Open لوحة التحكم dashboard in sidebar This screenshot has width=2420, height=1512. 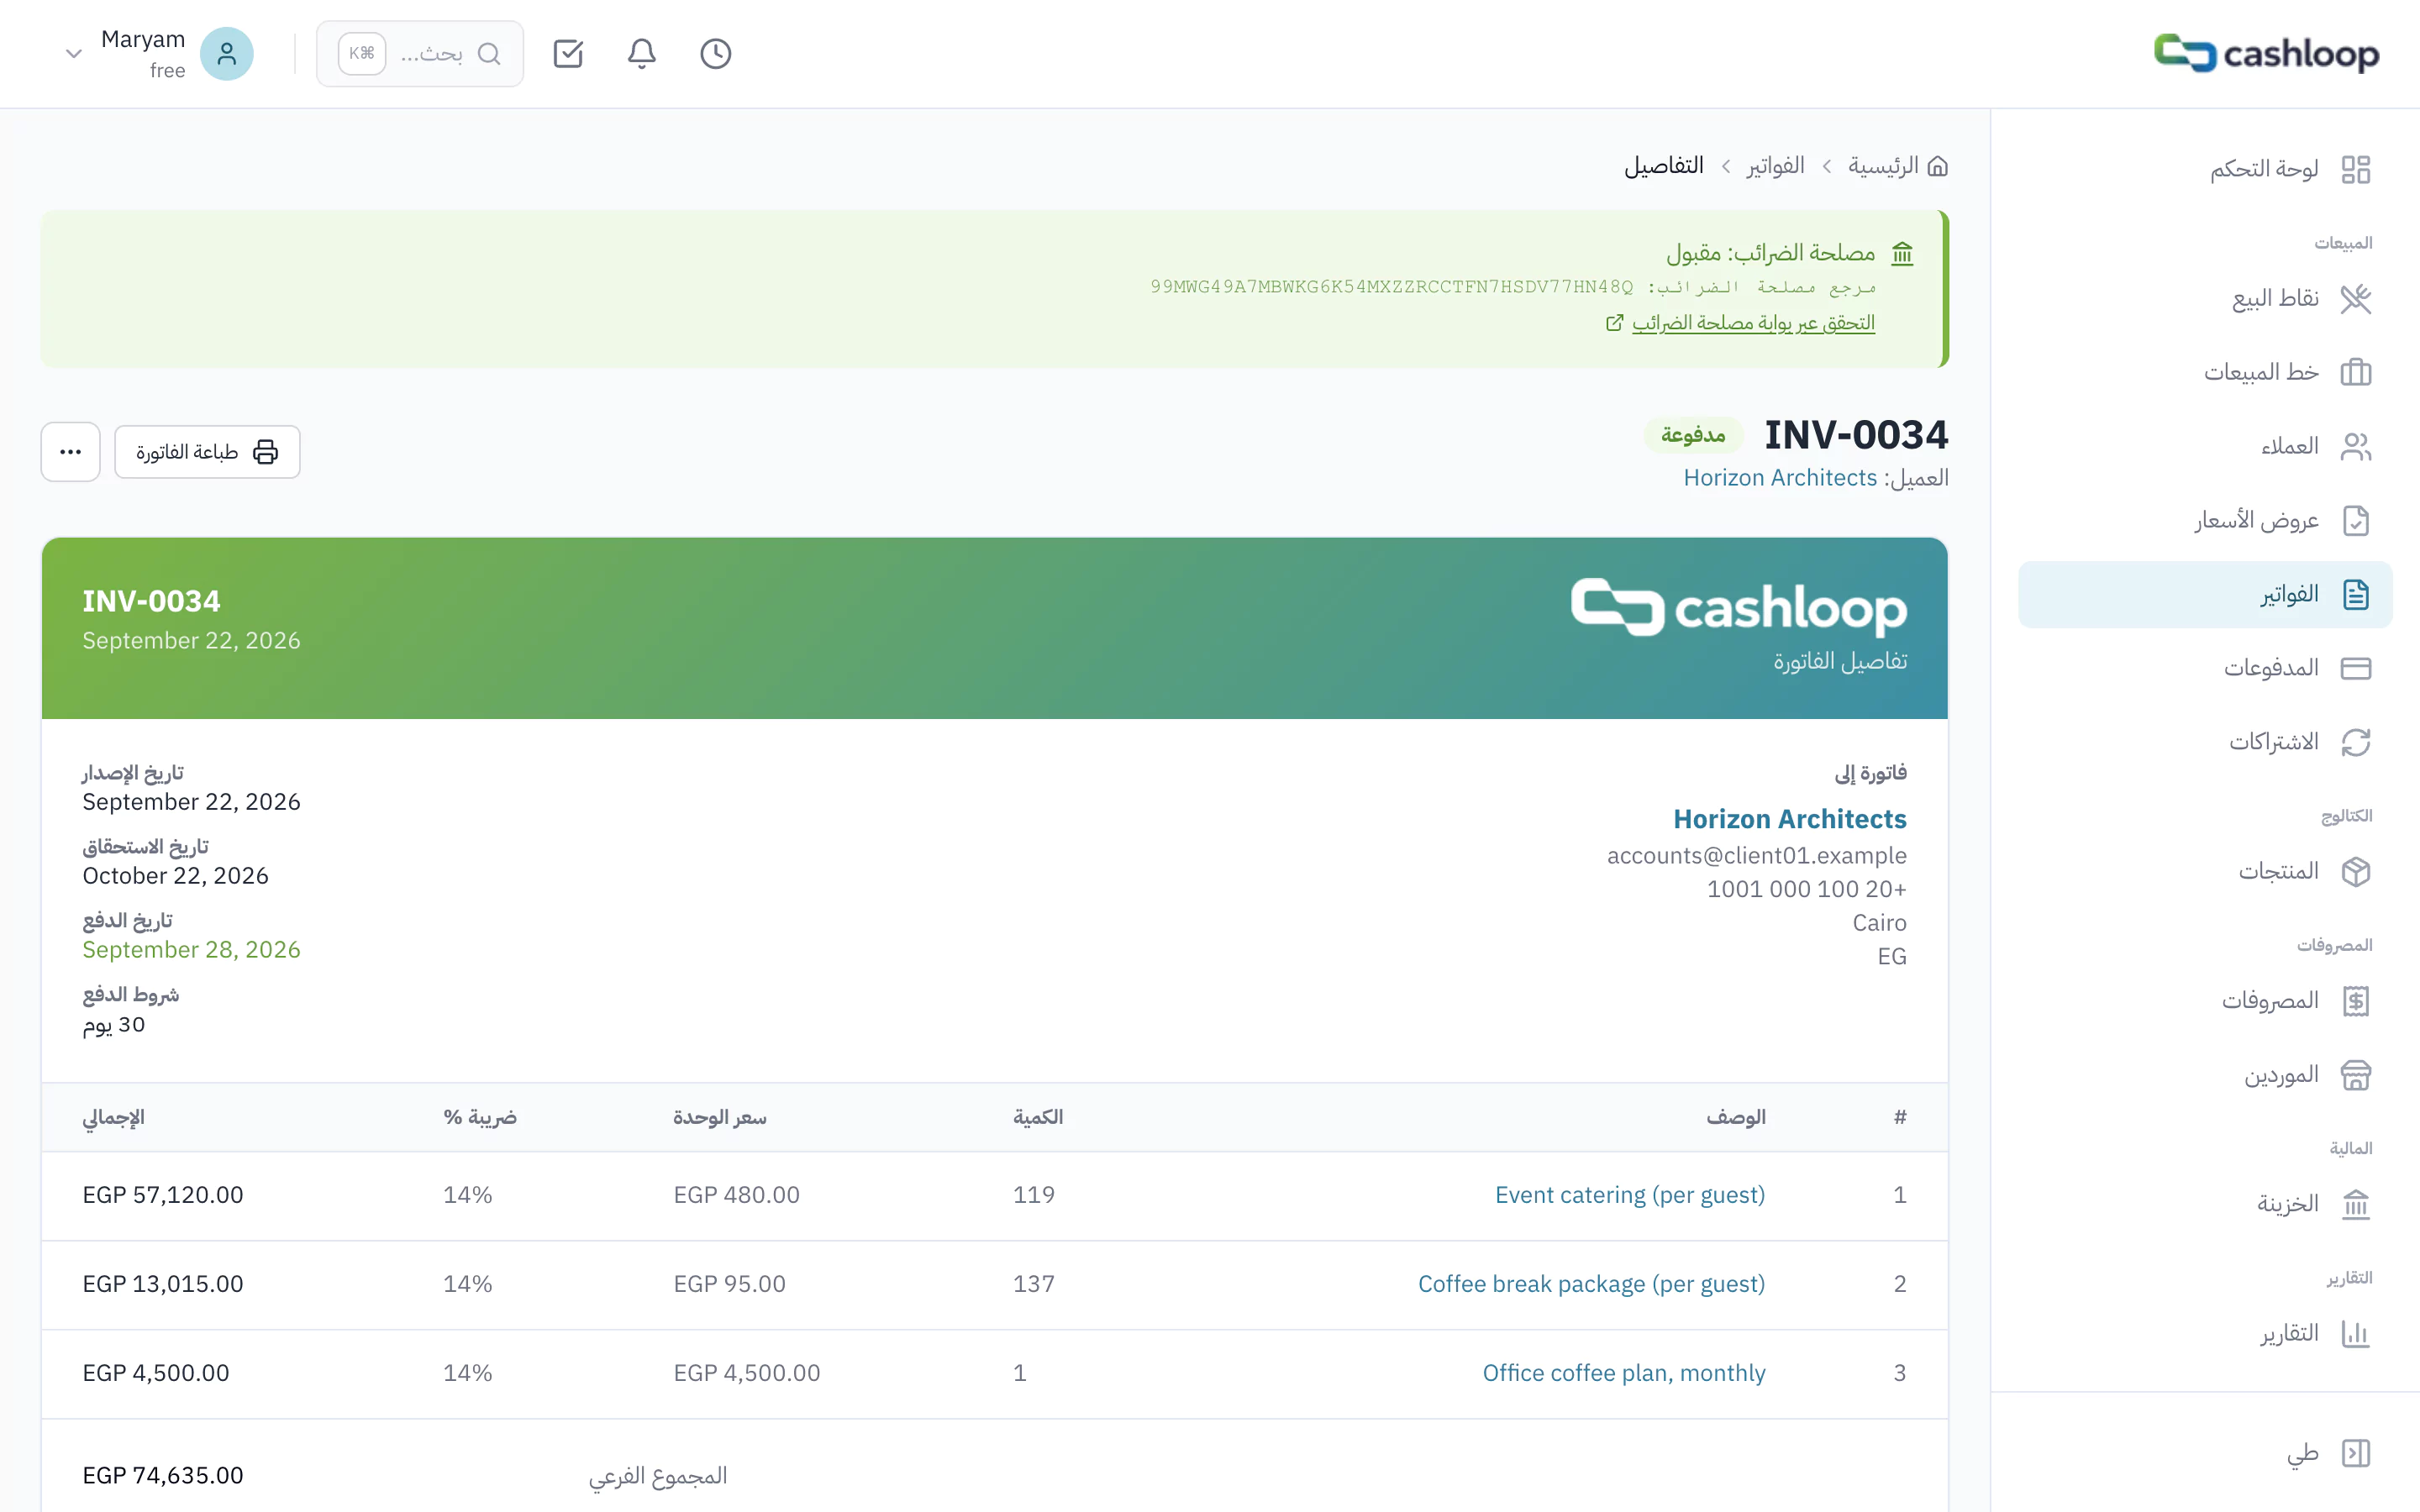click(2205, 169)
